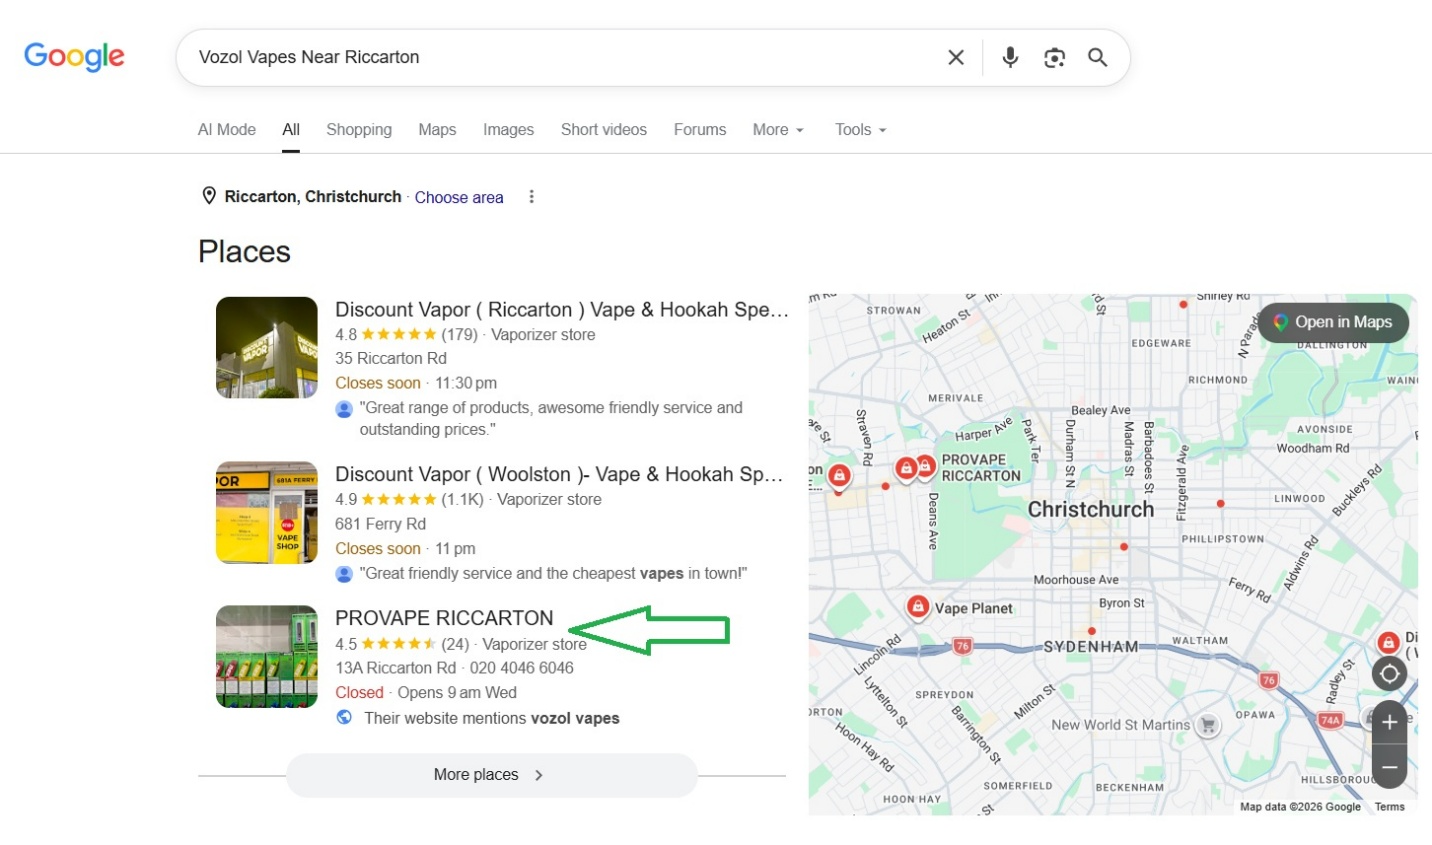Click the (179) reviews count
Screen dimensions: 1432x845
click(459, 334)
